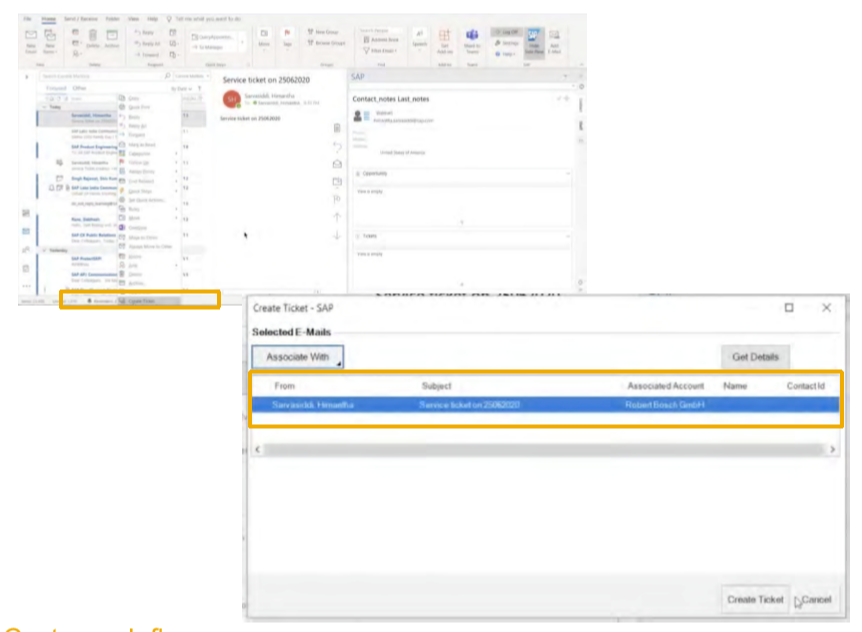Screen dimensions: 862x632
Task: Click Reply in the Outlook ribbon
Action: 145,32
